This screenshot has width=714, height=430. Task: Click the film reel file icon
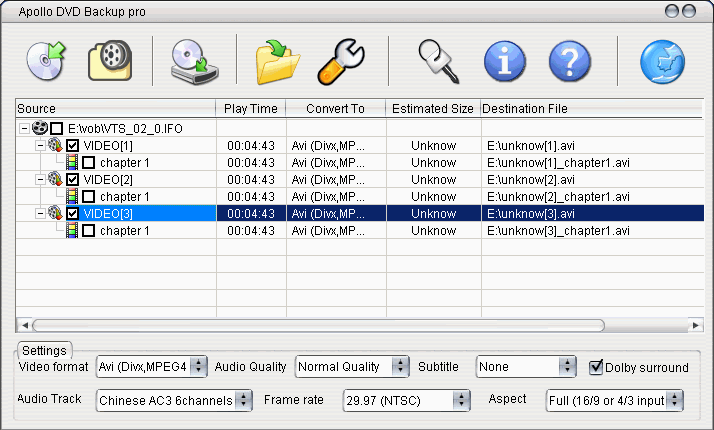tap(108, 60)
